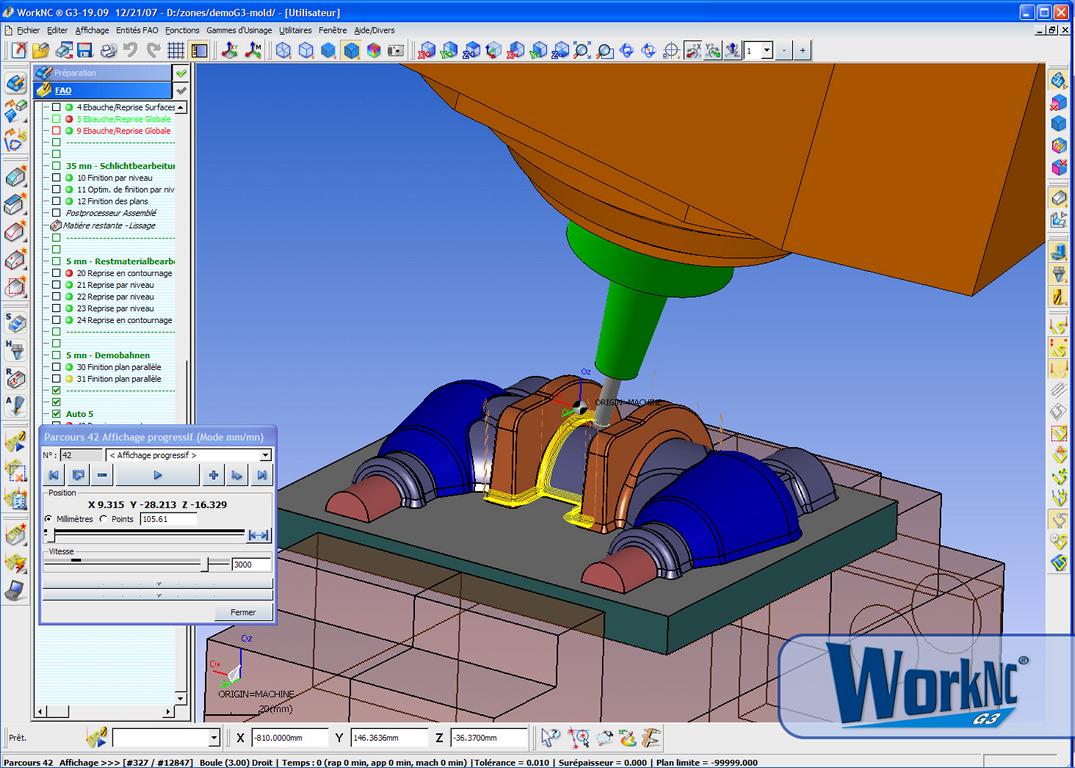The image size is (1075, 768).
Task: Click the side panel toggle toolbar icon
Action: point(200,50)
